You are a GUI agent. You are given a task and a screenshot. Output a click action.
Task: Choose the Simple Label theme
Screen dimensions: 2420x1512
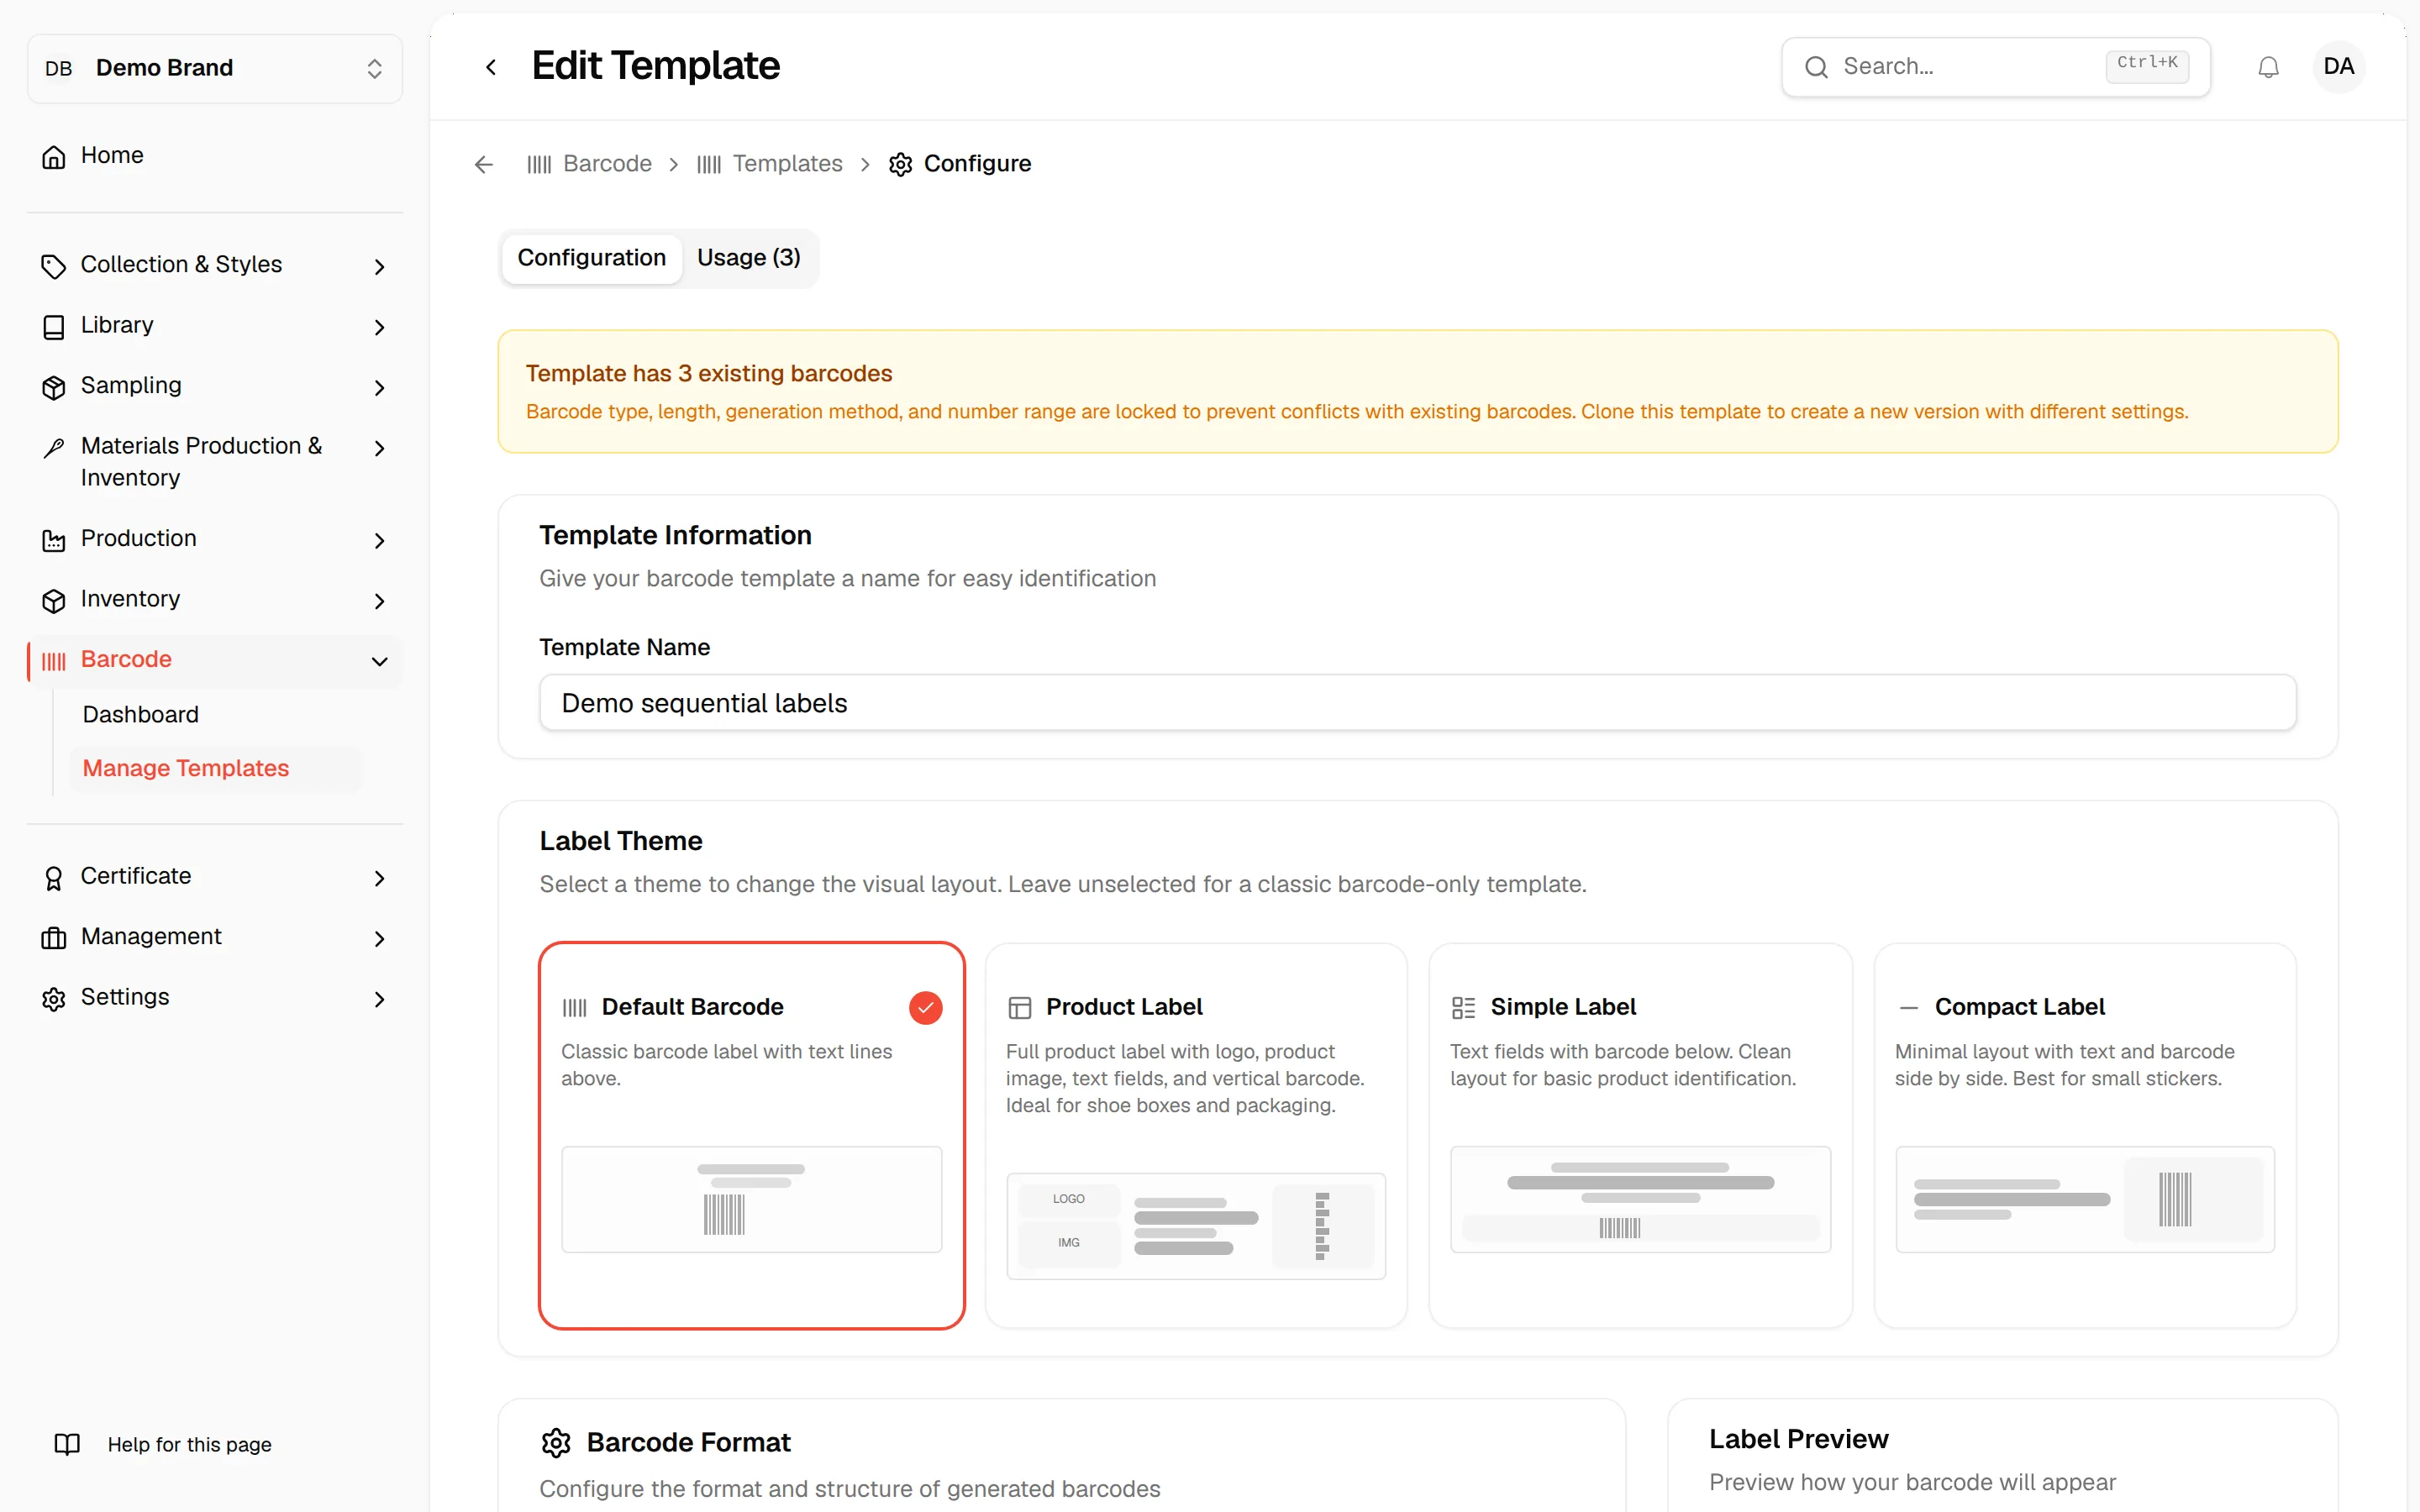tap(1640, 1135)
